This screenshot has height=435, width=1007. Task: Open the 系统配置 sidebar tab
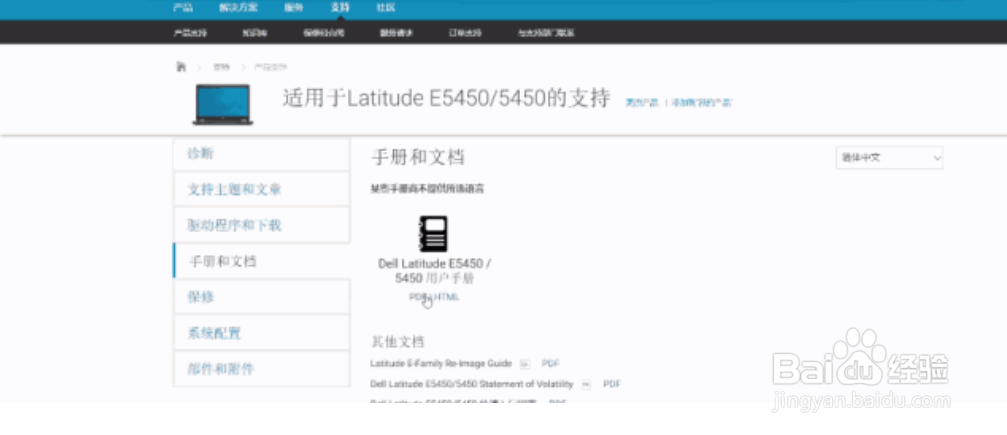[261, 333]
